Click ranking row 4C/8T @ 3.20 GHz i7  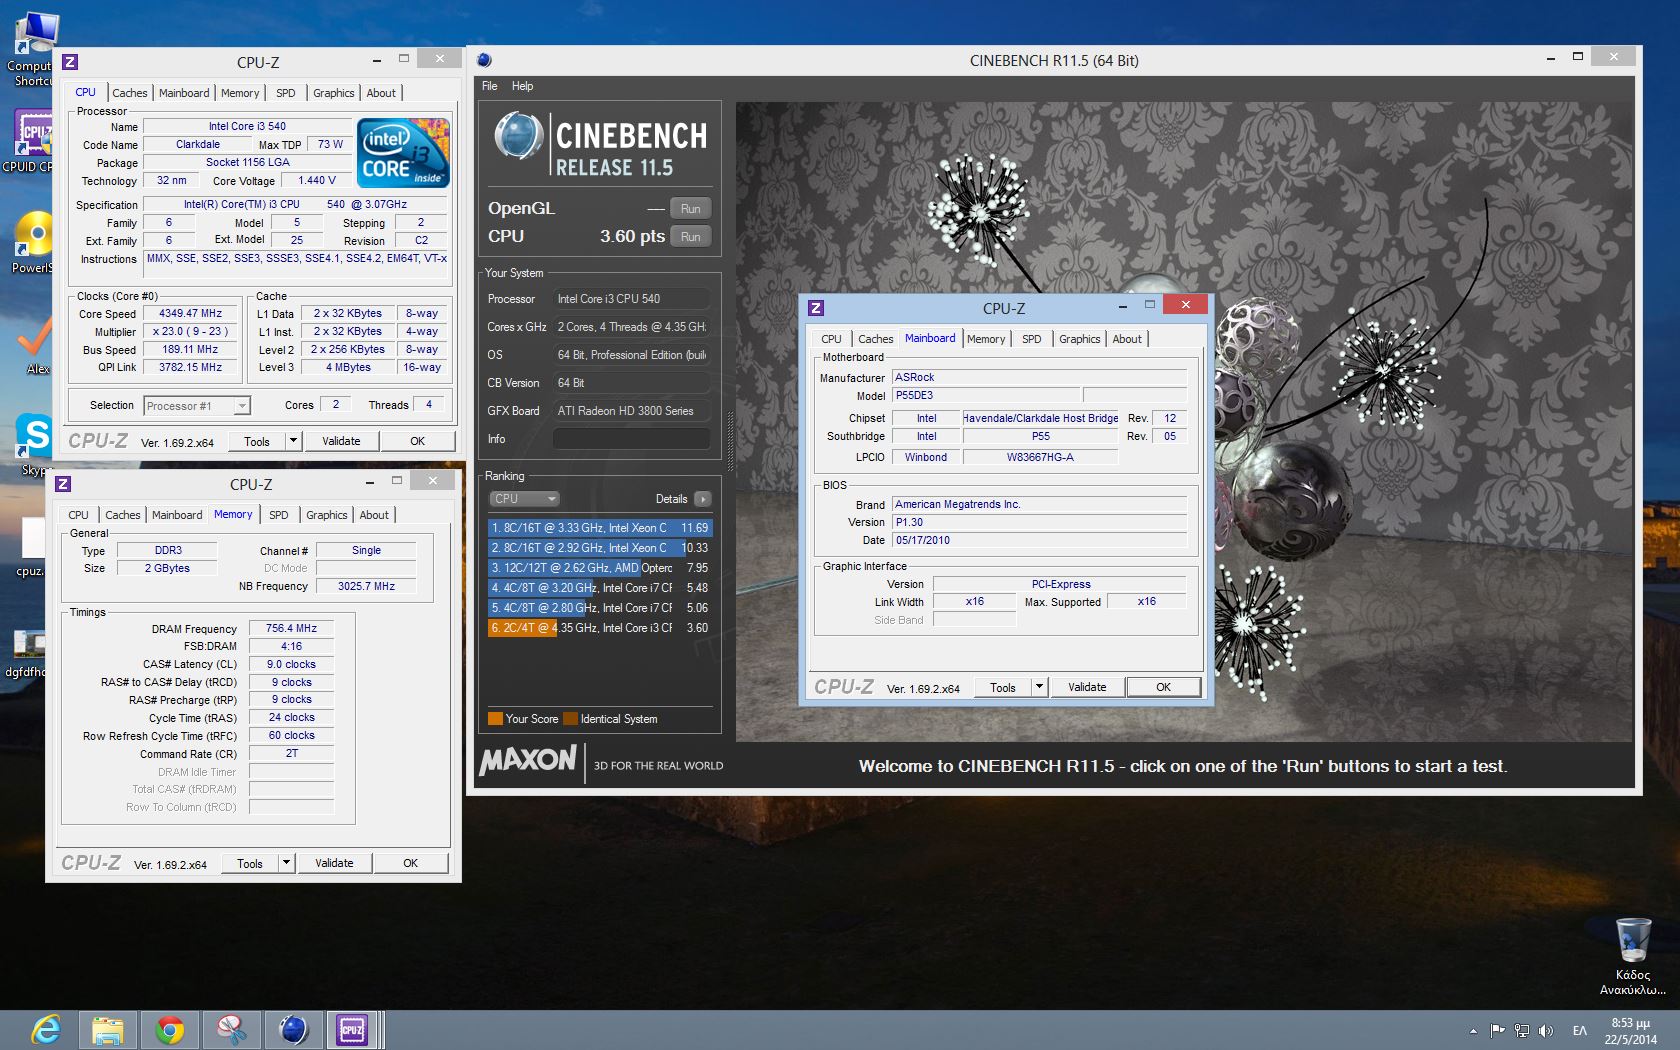600,588
